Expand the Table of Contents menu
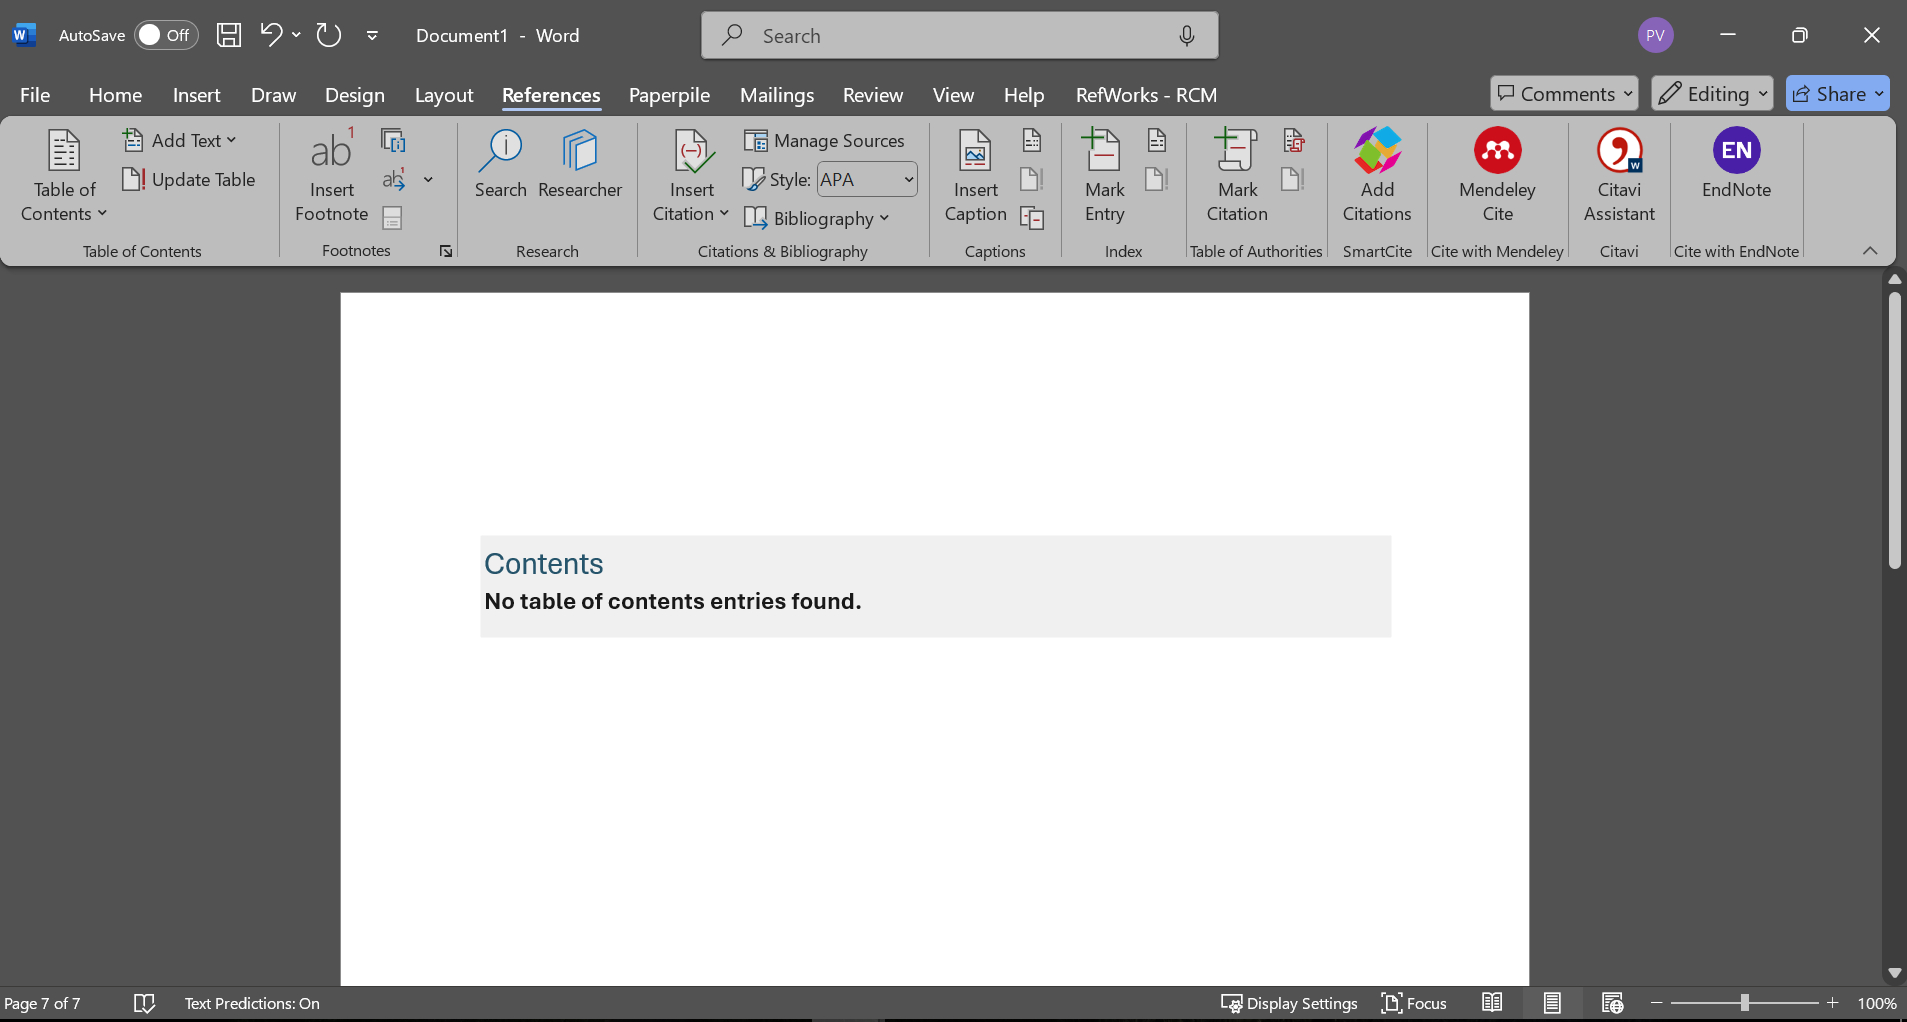The image size is (1907, 1022). [64, 176]
